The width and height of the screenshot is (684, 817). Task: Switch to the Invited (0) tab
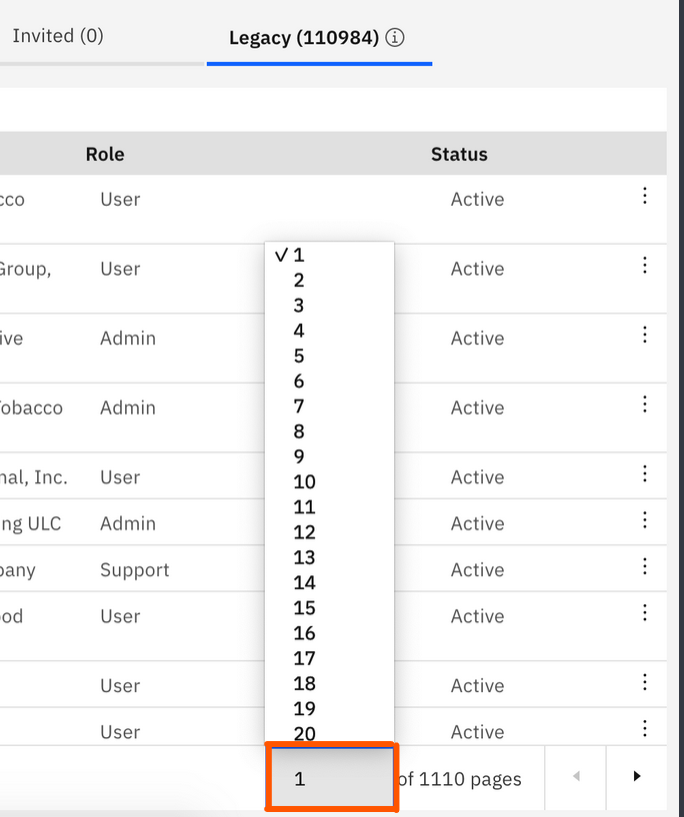click(x=57, y=35)
